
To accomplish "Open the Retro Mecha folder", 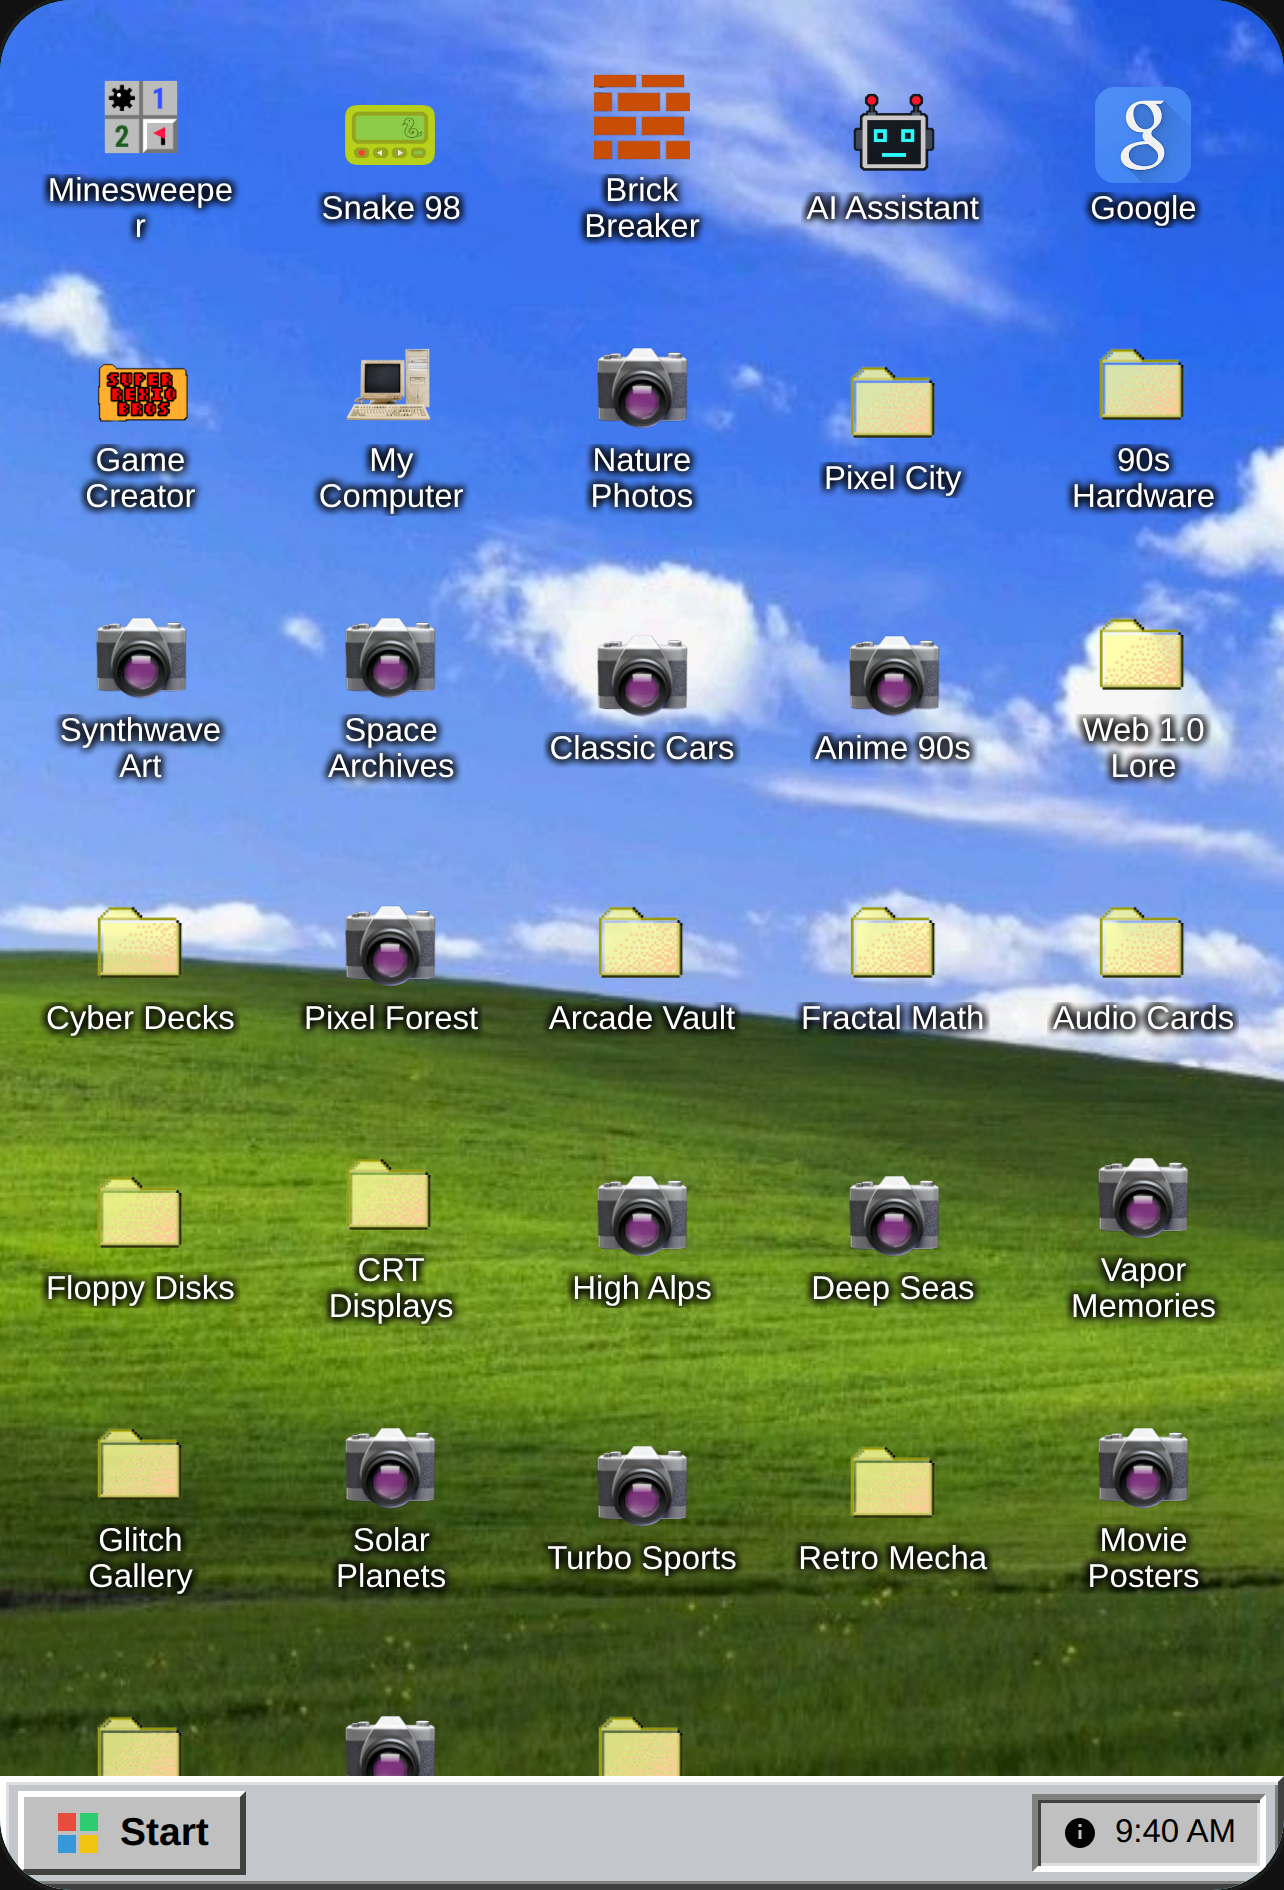I will (x=892, y=1483).
